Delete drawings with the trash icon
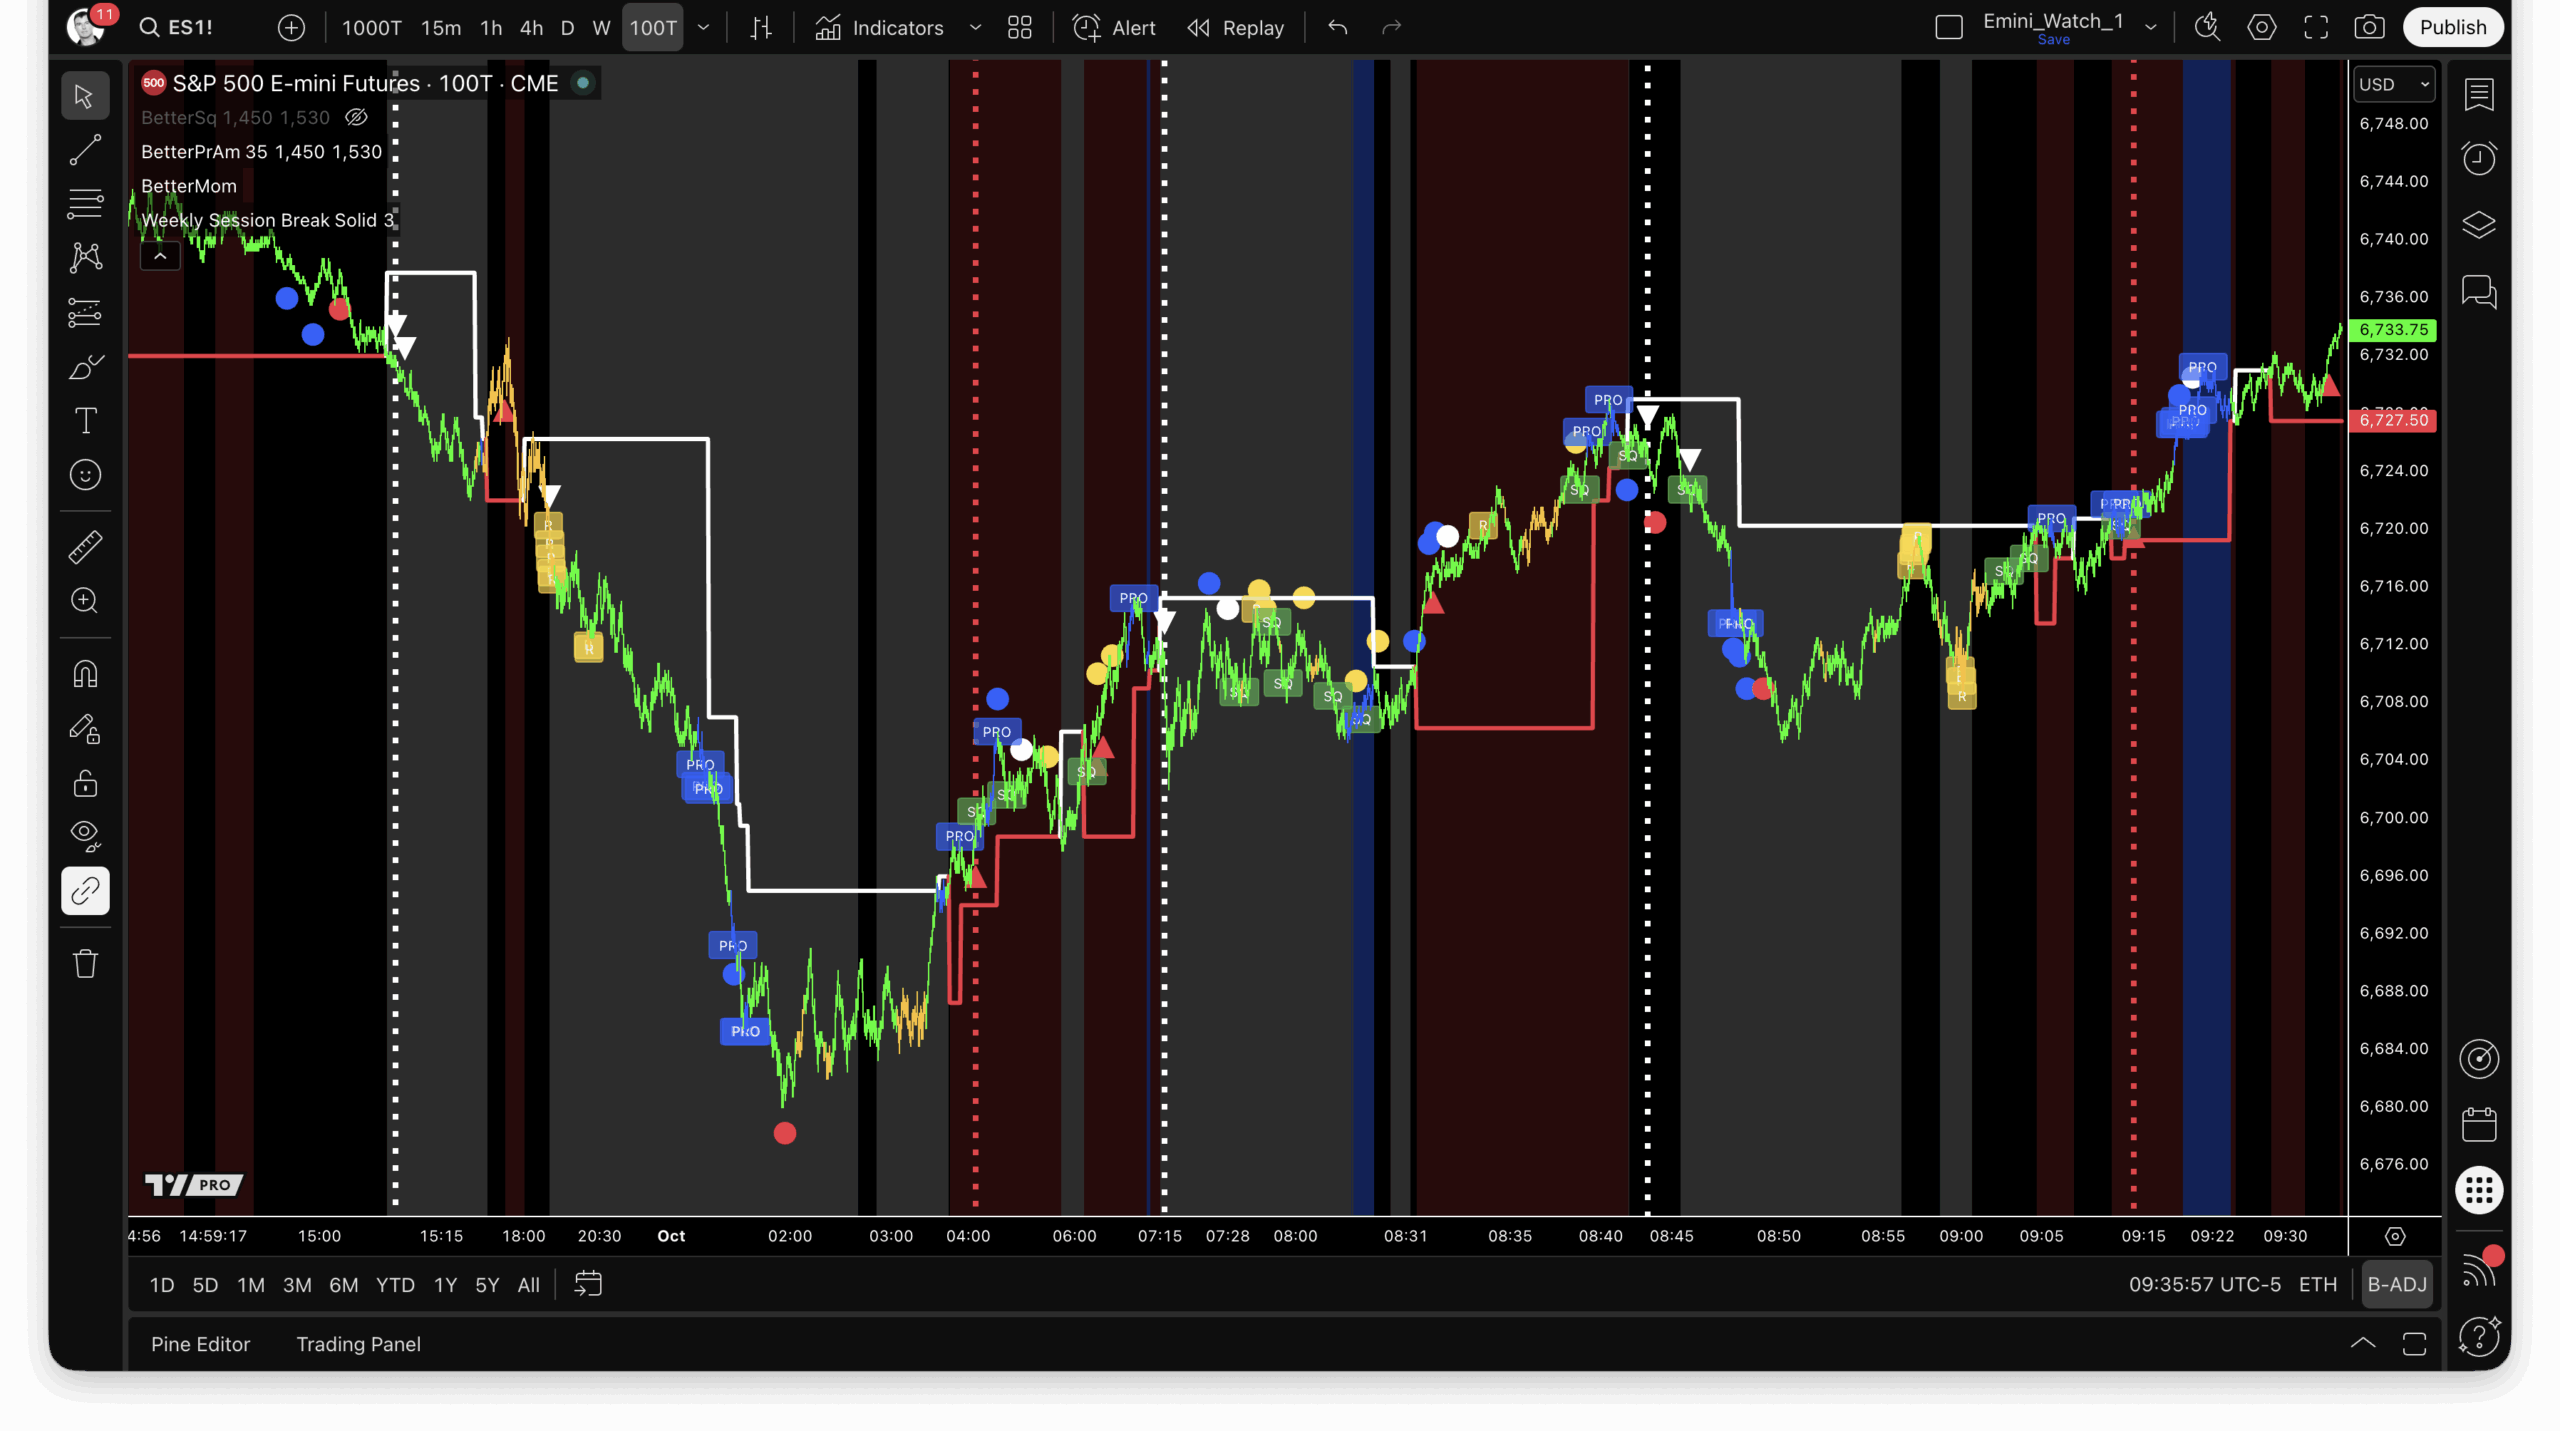 tap(85, 964)
